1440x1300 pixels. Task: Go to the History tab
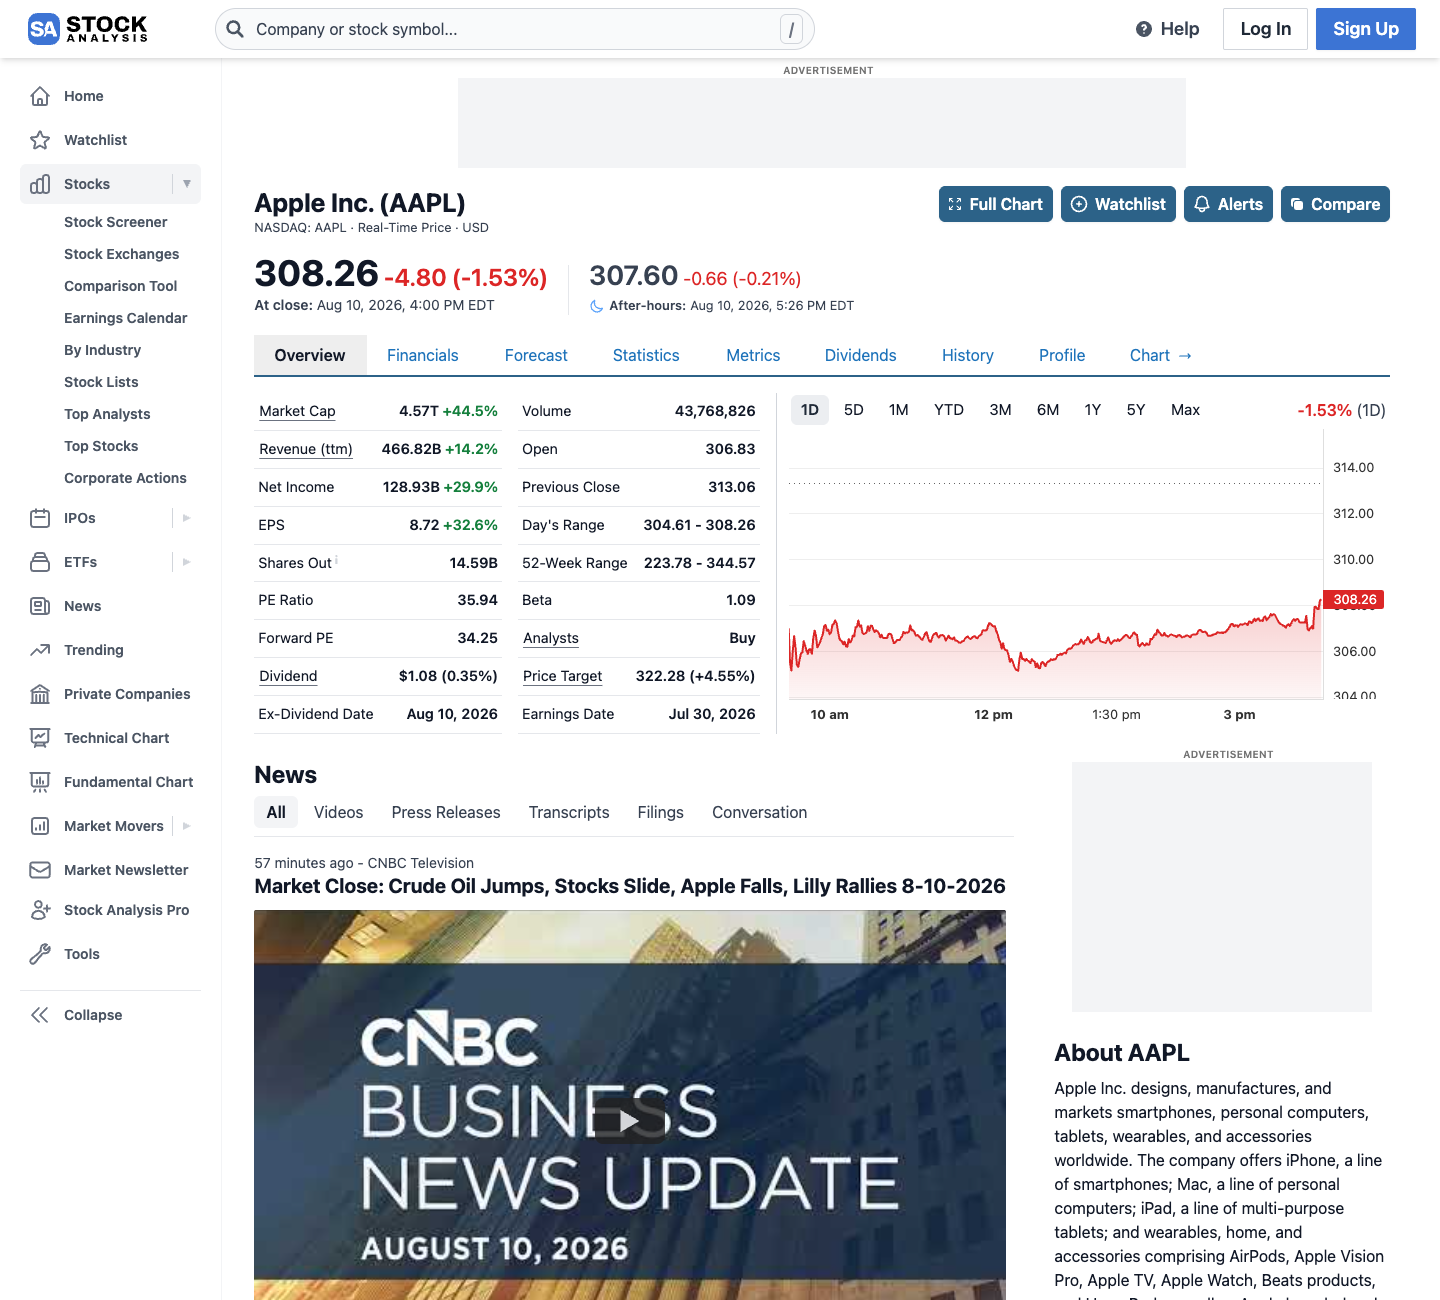968,356
